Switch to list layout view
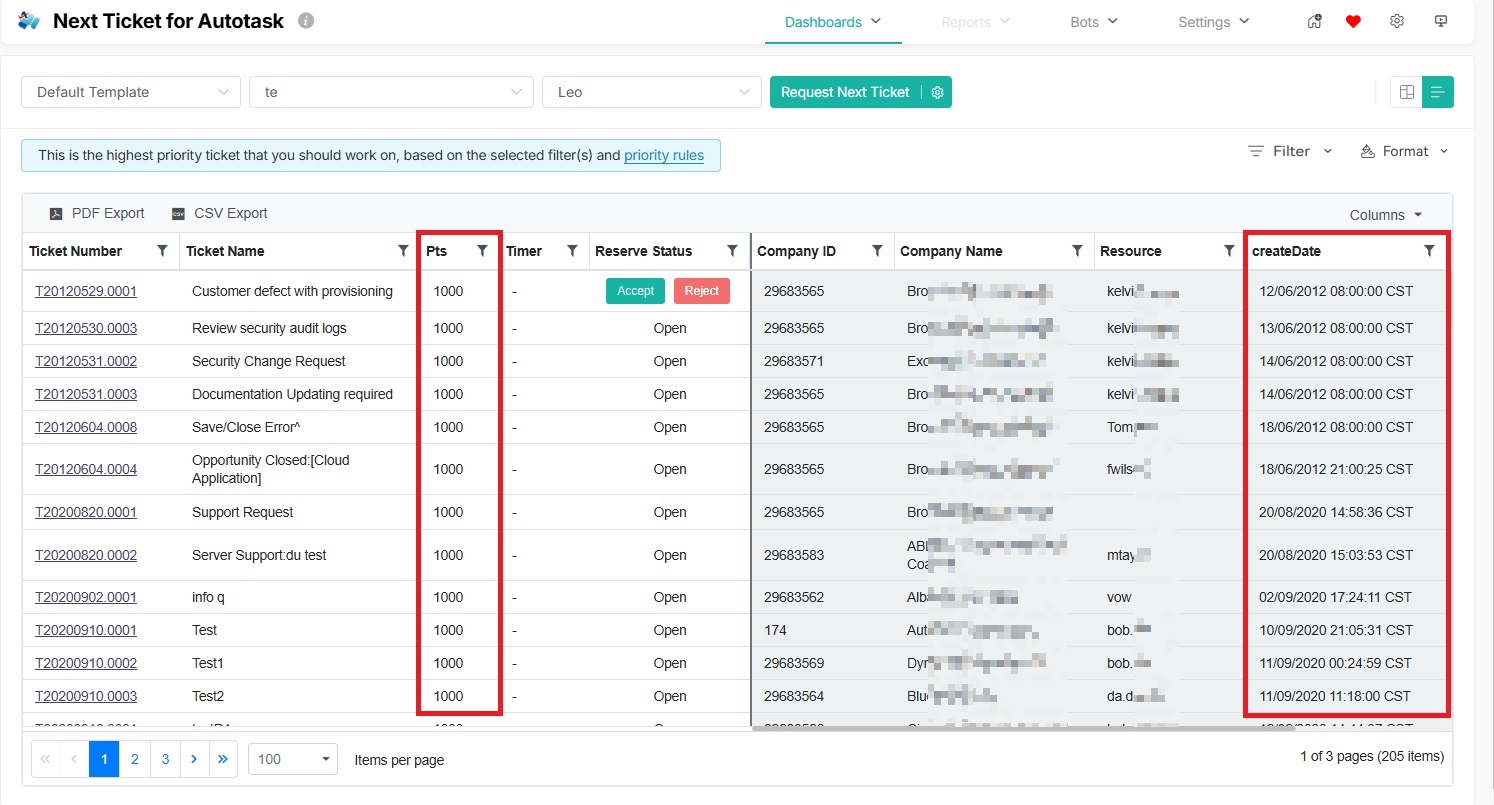Viewport: 1494px width, 805px height. pos(1438,92)
